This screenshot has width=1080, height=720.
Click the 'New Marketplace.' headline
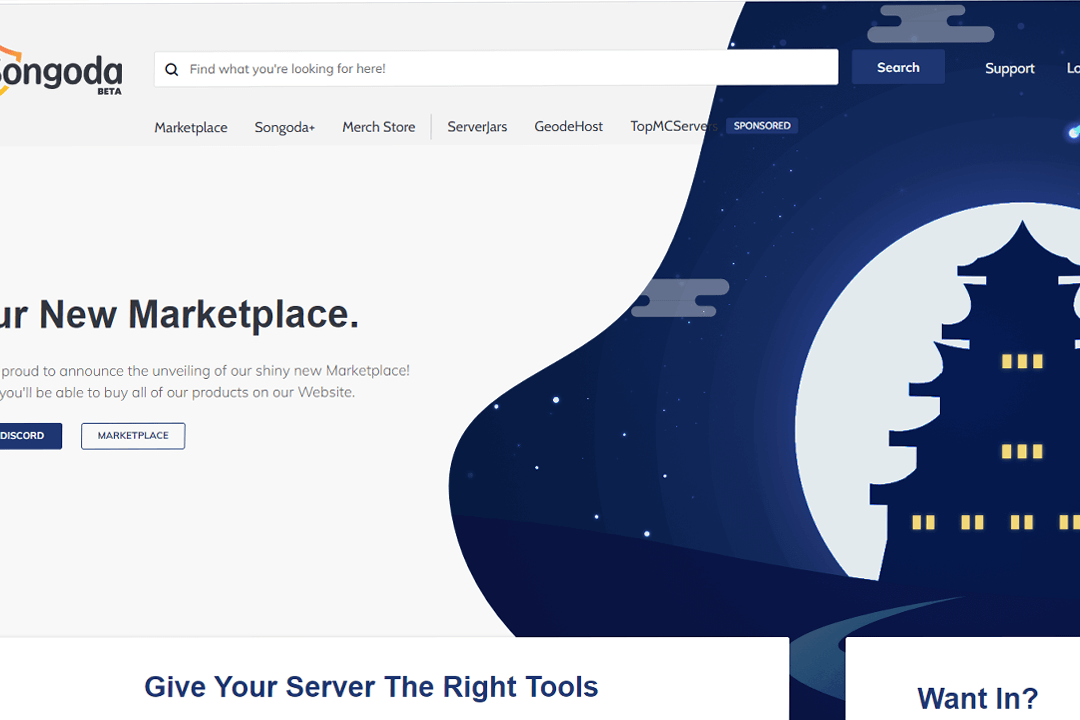pyautogui.click(x=199, y=314)
